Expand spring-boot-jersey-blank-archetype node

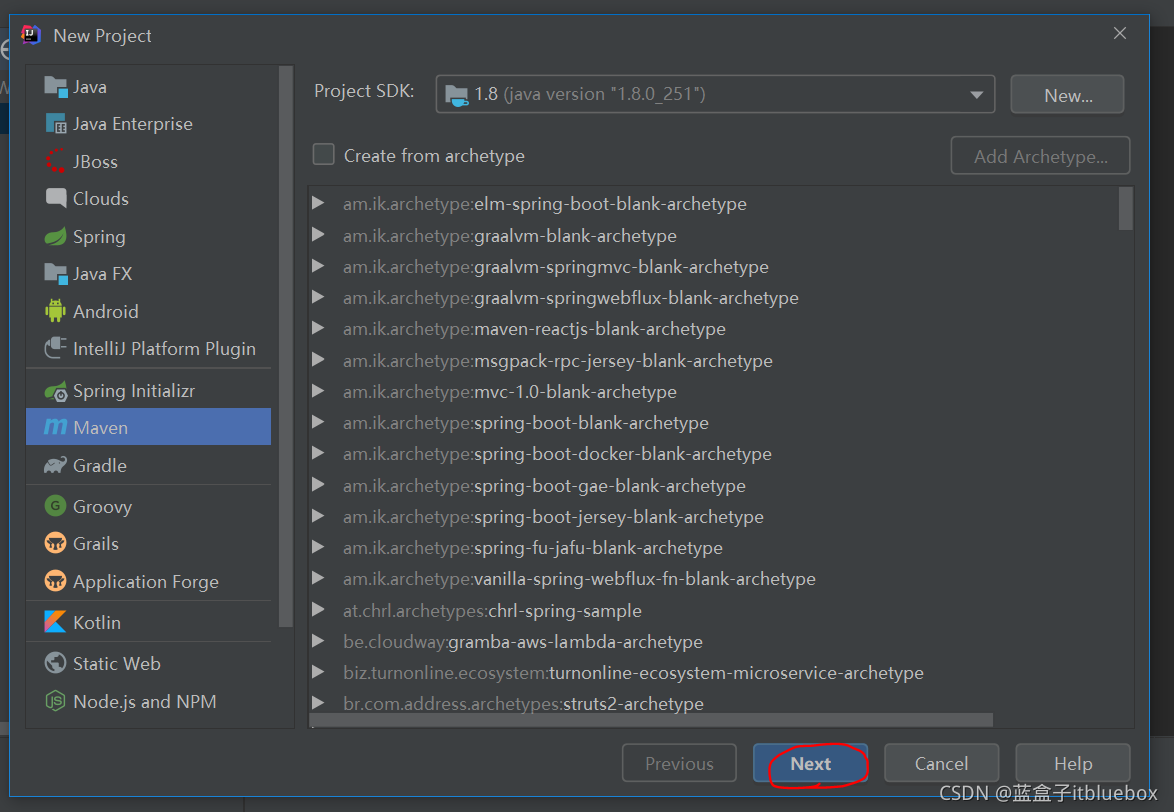click(318, 516)
